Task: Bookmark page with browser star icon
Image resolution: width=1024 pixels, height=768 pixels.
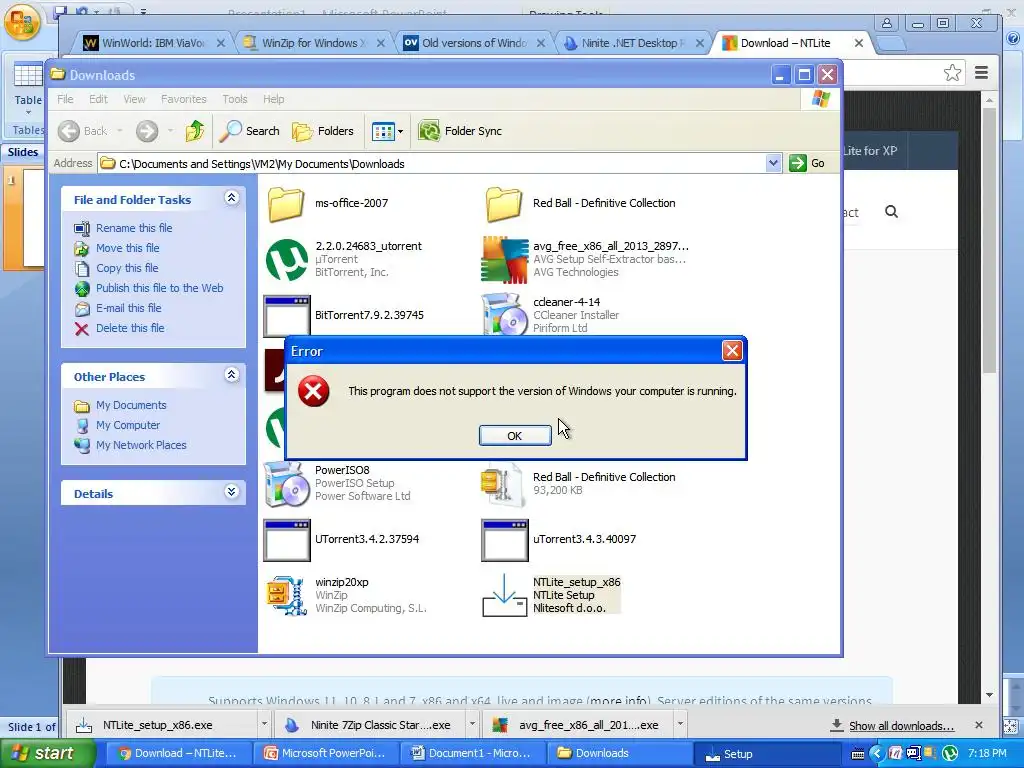Action: point(952,72)
